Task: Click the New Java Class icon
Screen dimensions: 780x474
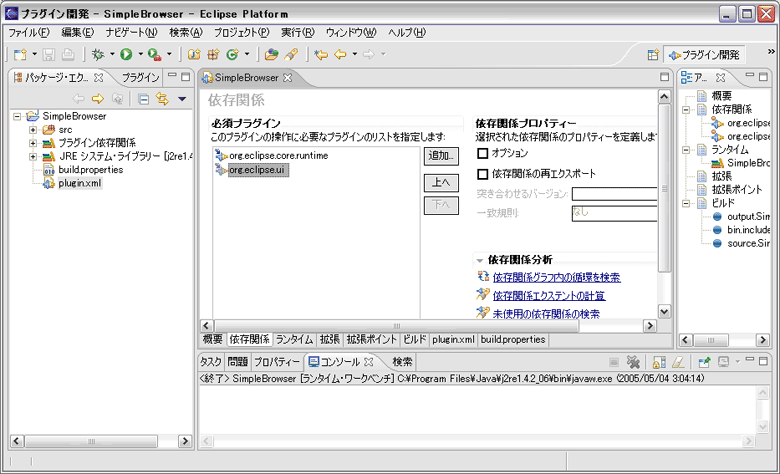Action: pyautogui.click(x=232, y=54)
